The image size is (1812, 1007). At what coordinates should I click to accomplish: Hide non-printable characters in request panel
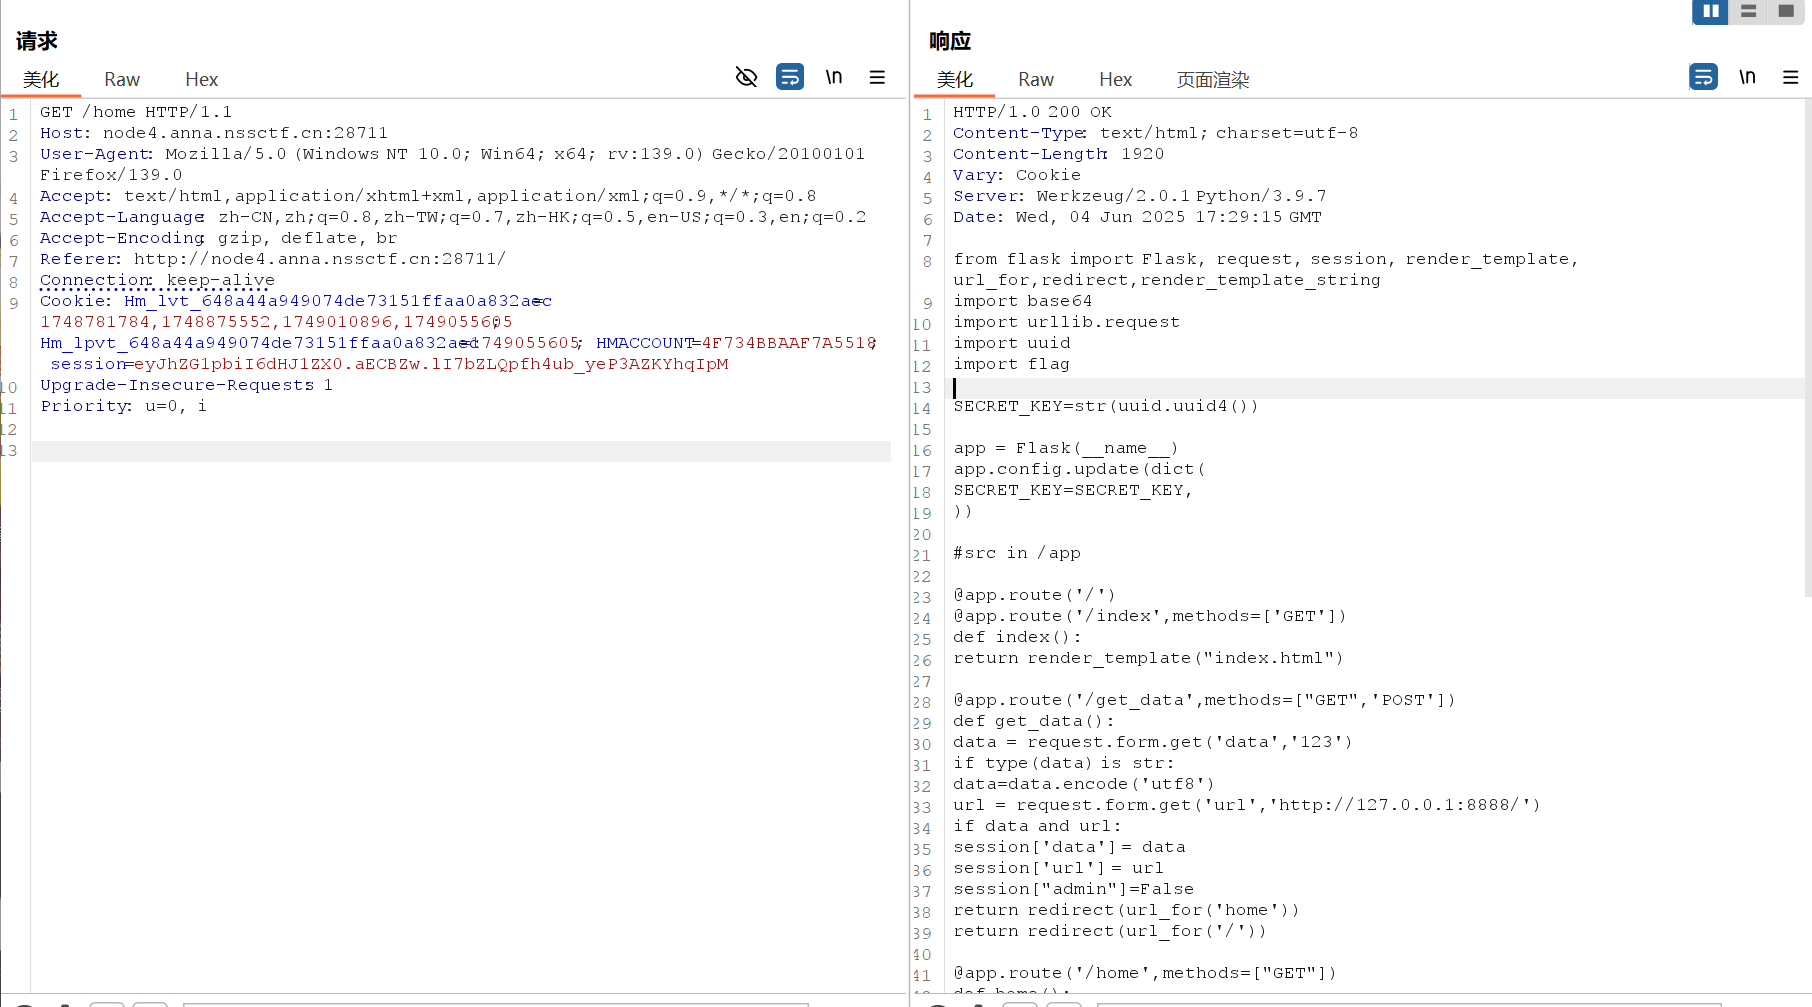(x=746, y=77)
